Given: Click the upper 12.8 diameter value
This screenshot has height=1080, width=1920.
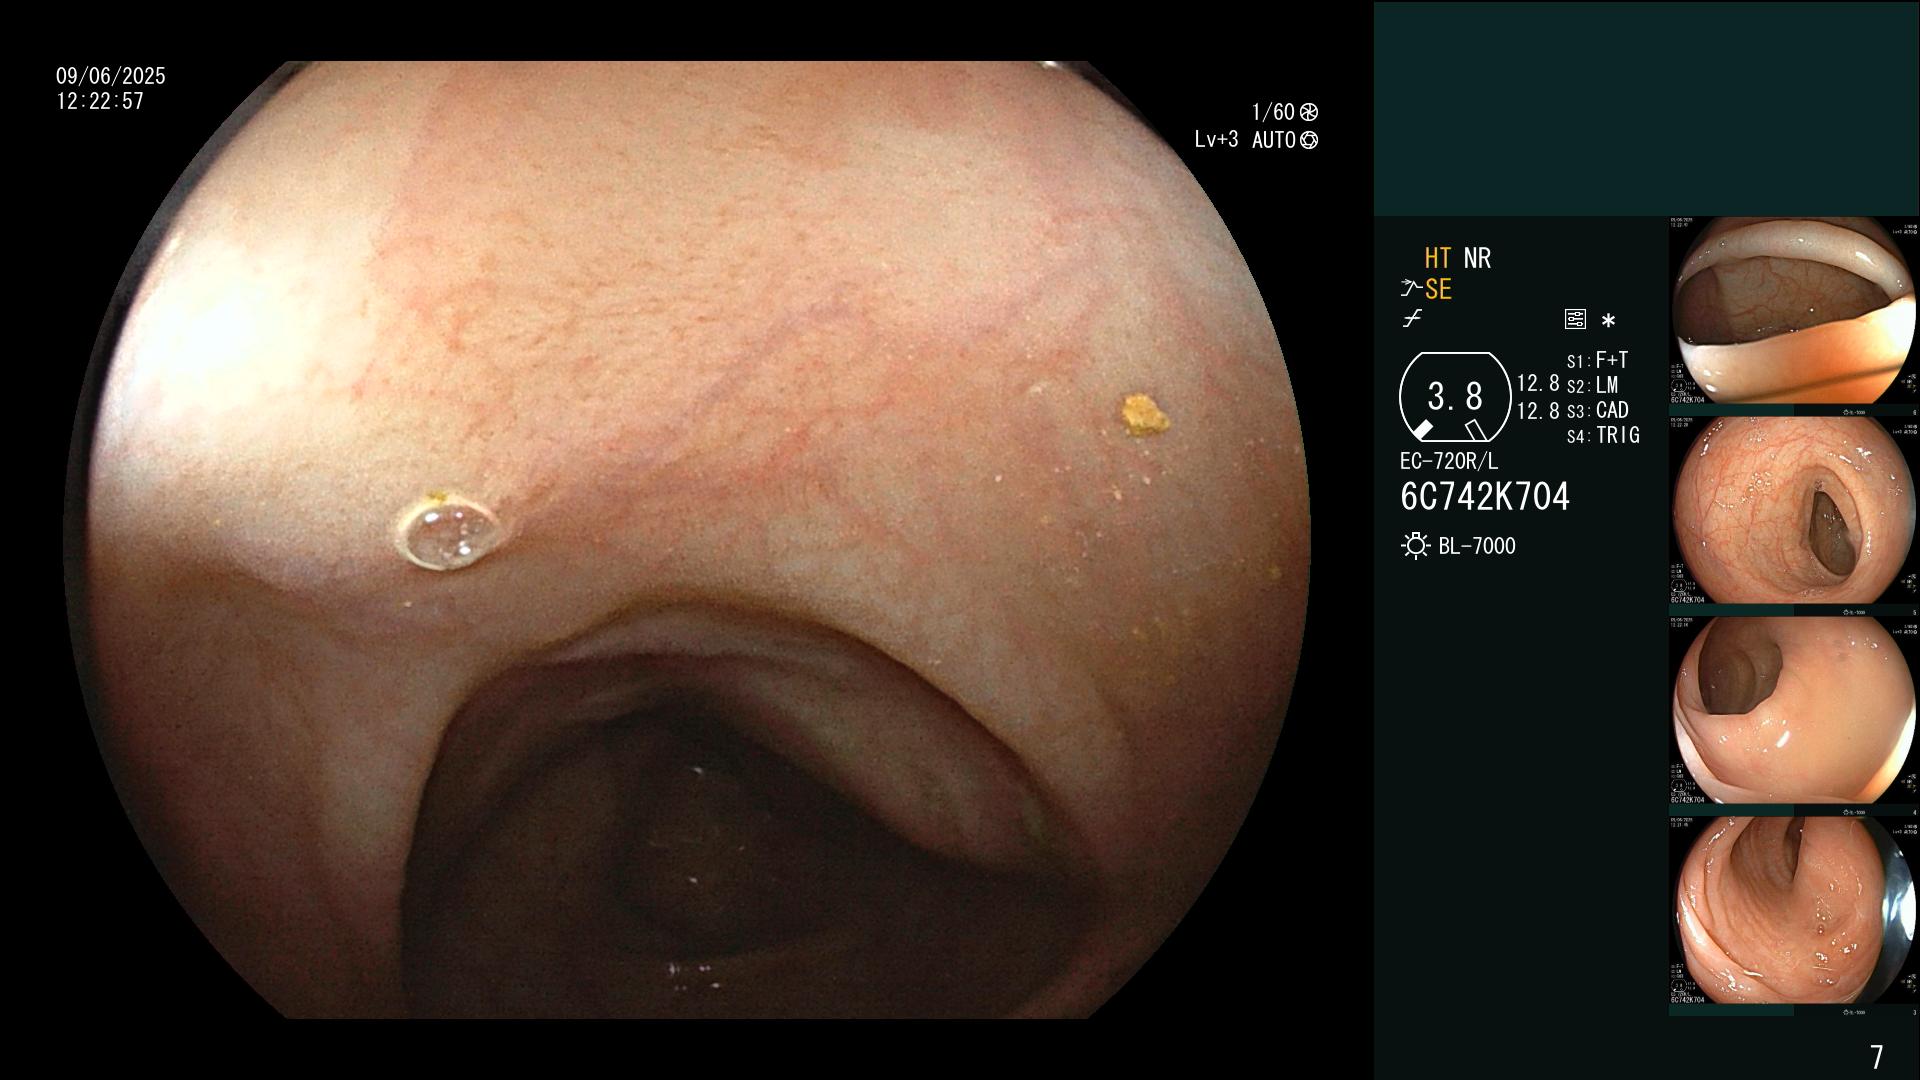Looking at the screenshot, I should (x=1538, y=383).
